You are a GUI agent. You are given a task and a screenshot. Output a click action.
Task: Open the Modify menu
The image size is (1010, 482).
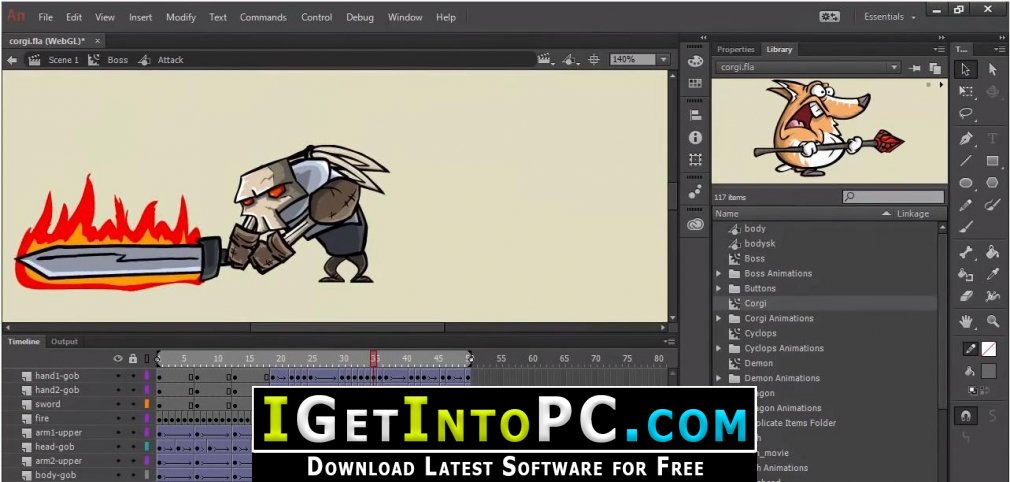[x=181, y=17]
